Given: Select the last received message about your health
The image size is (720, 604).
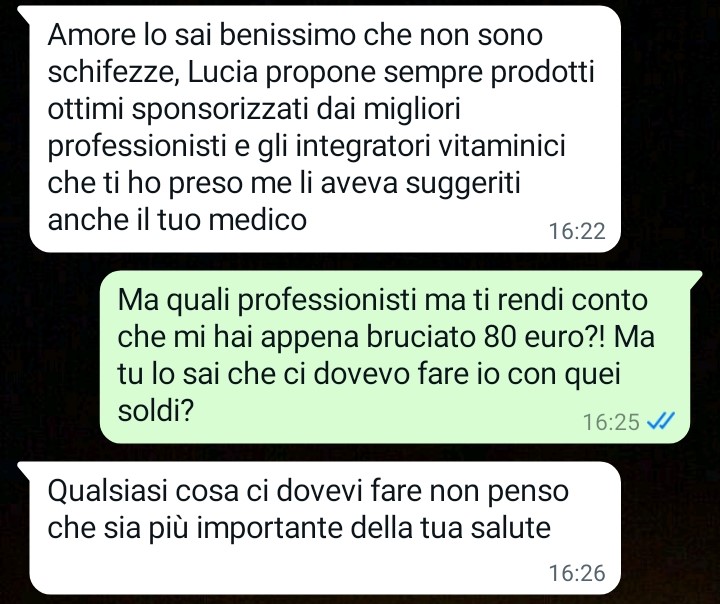Looking at the screenshot, I should [325, 528].
